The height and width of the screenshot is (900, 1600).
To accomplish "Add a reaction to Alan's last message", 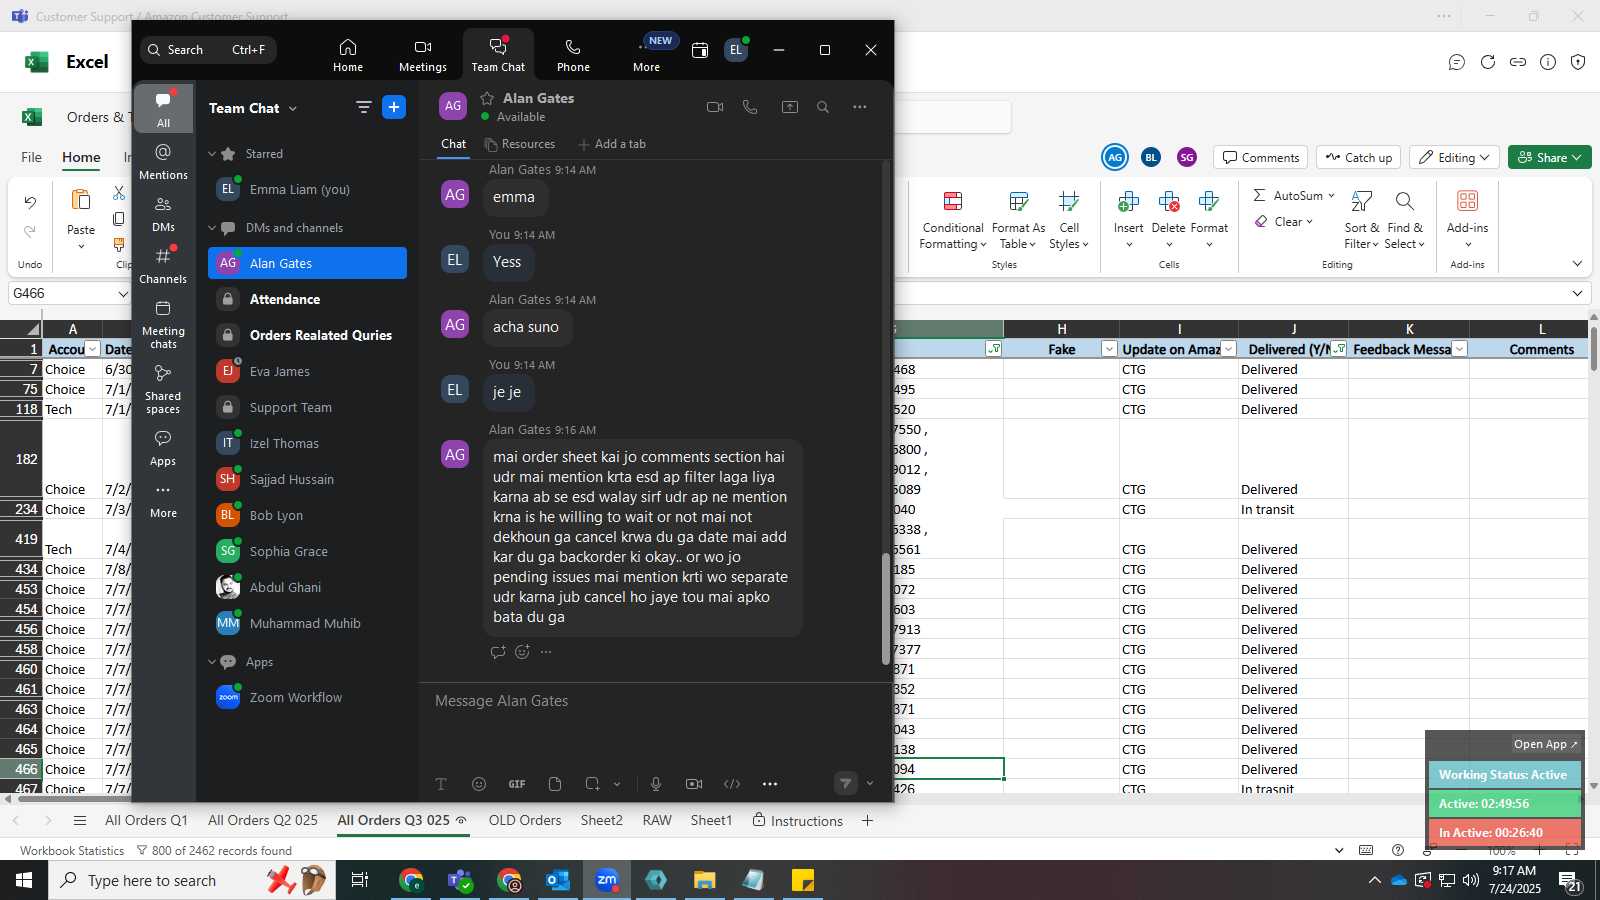I will (522, 652).
